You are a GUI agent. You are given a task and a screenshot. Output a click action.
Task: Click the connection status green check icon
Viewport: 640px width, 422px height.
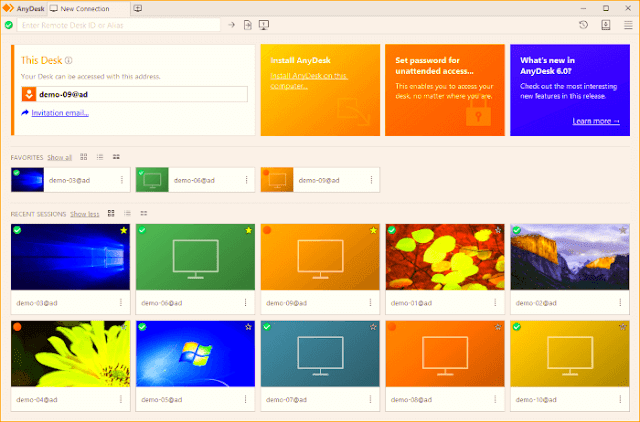pyautogui.click(x=9, y=25)
